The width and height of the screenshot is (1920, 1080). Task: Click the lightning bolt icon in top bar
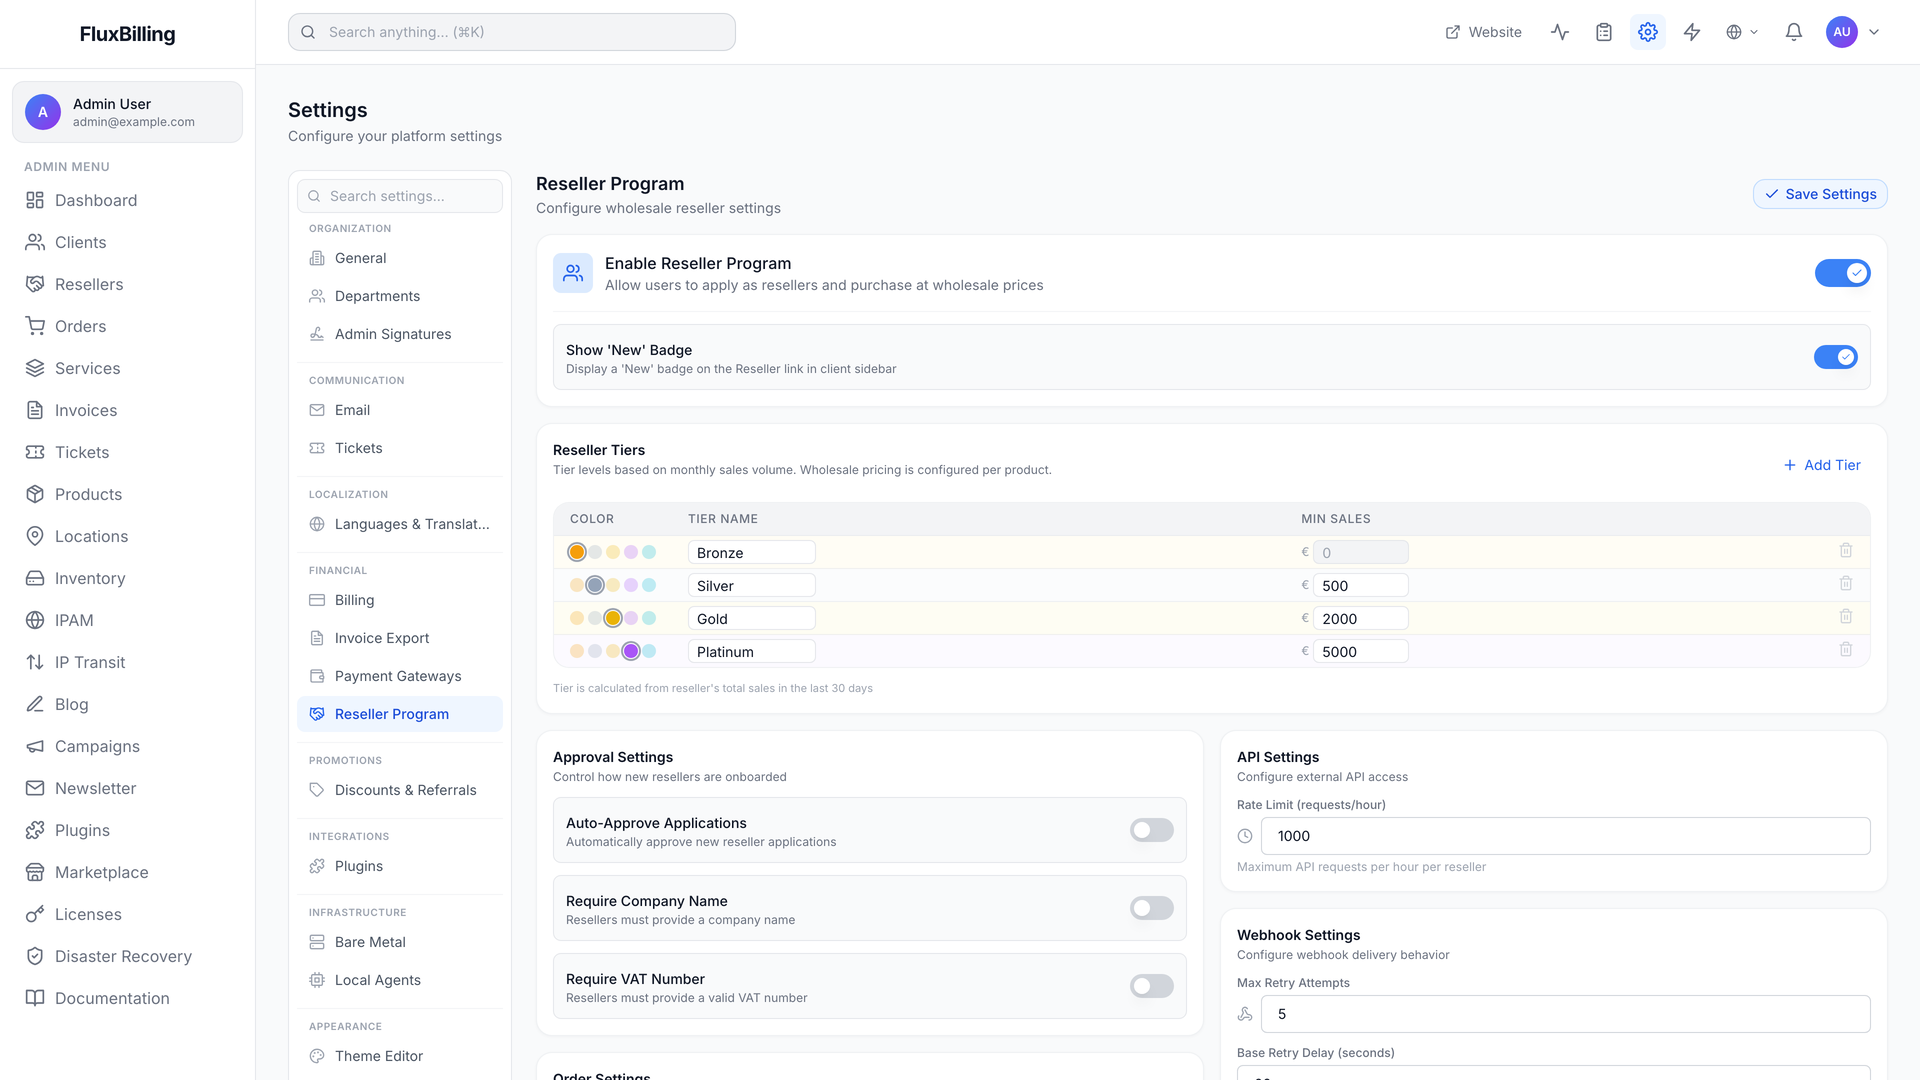coord(1692,32)
